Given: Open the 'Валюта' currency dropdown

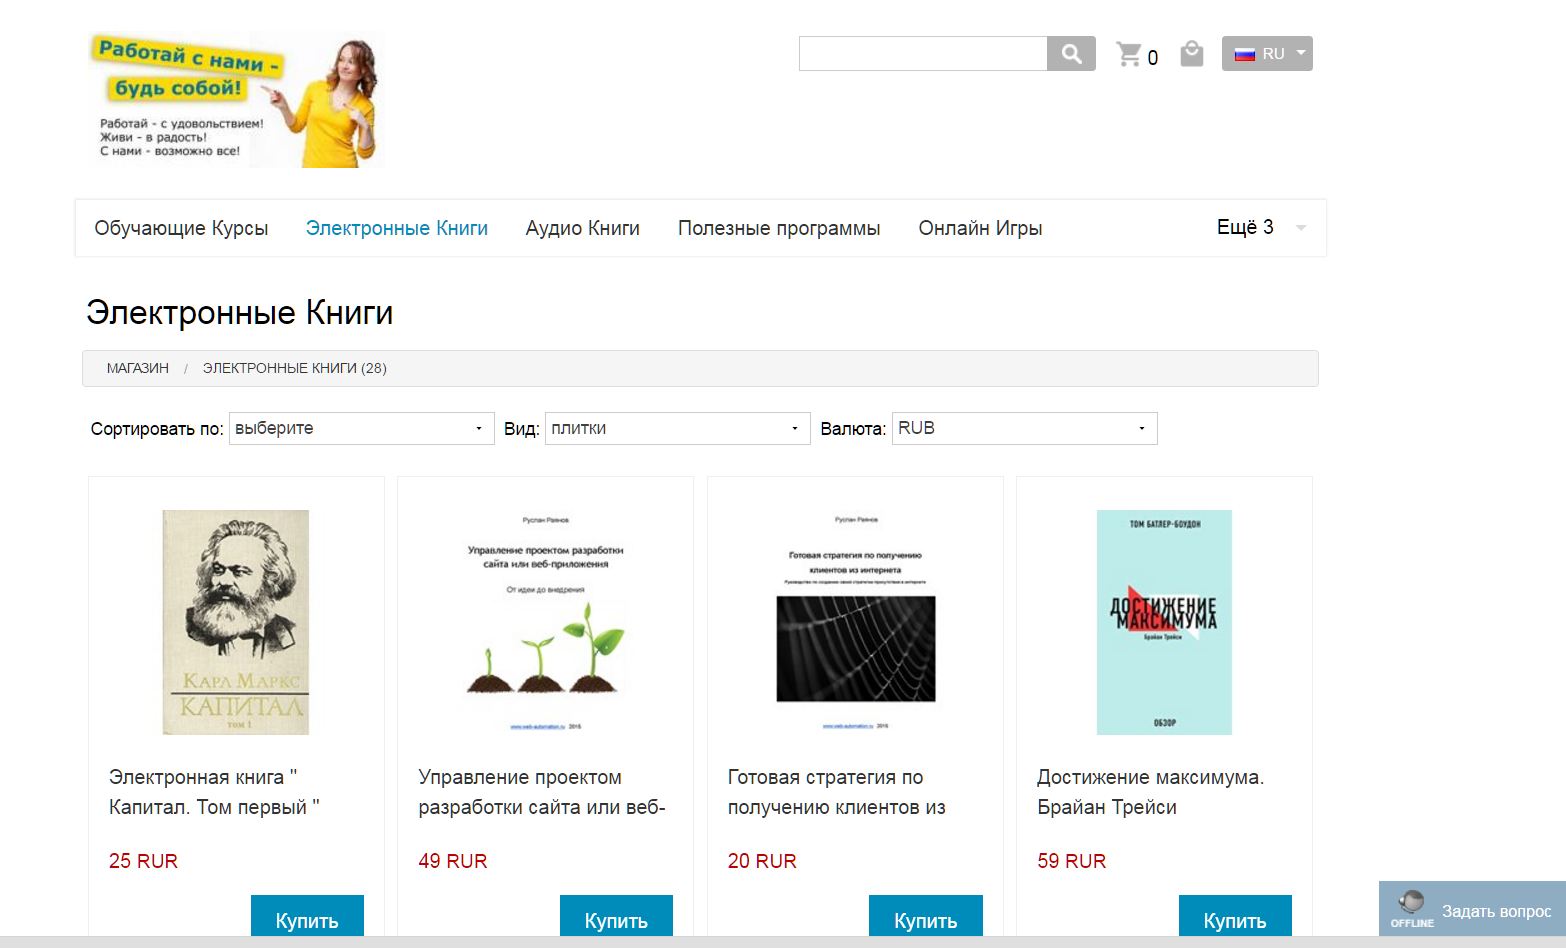Looking at the screenshot, I should point(1024,428).
